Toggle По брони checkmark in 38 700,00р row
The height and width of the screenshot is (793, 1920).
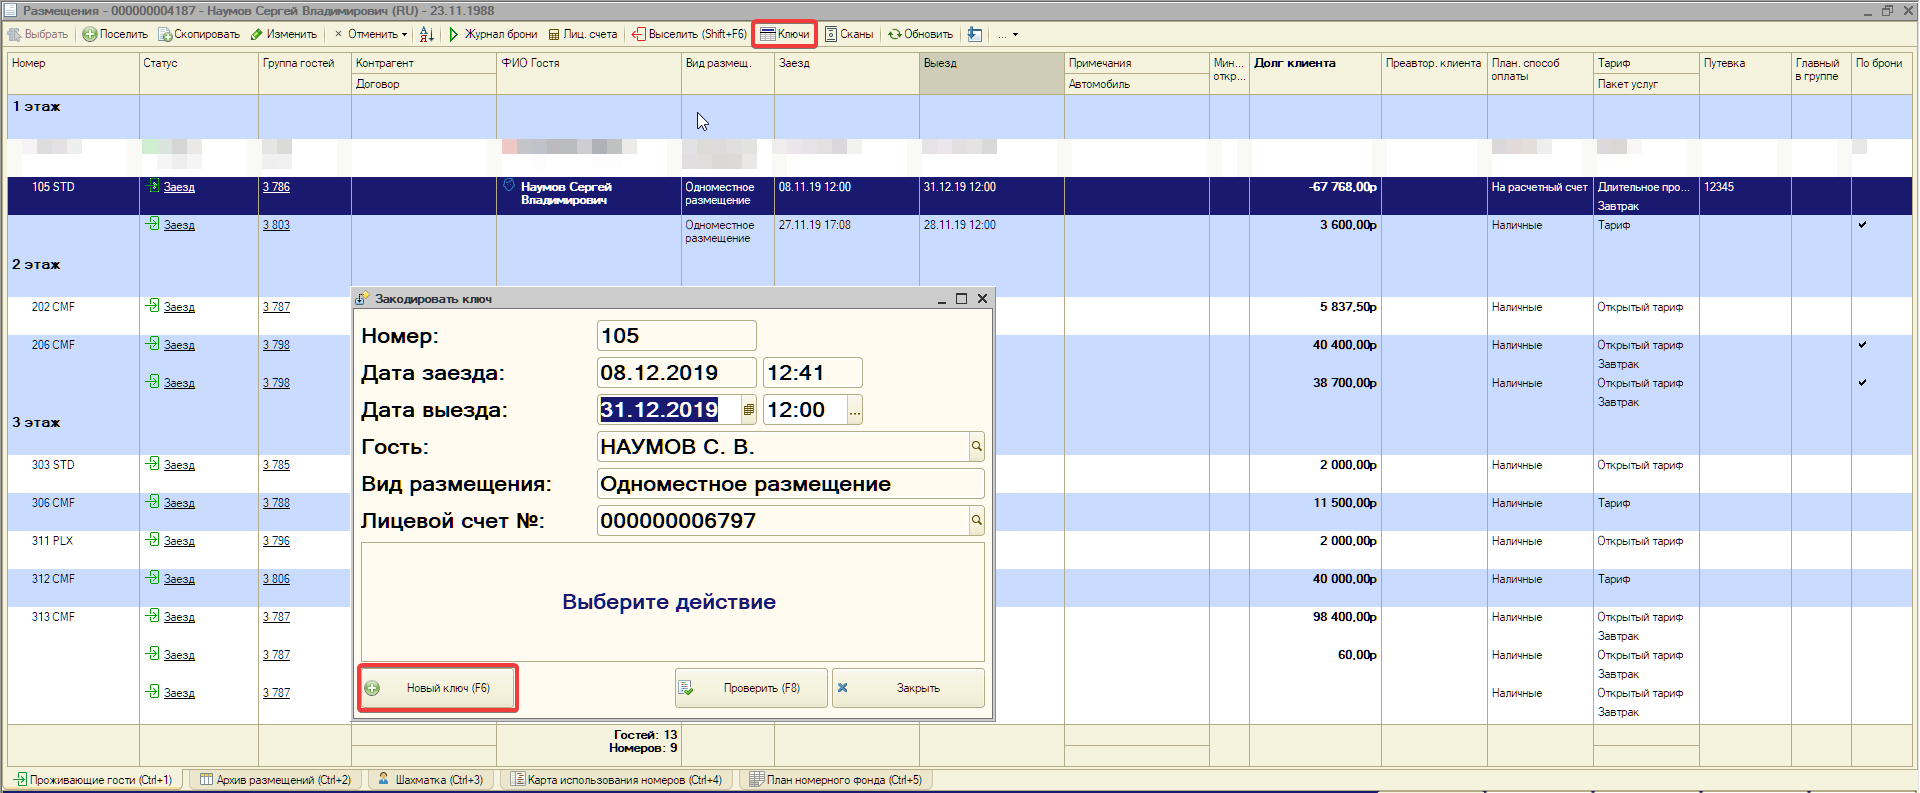coord(1862,383)
